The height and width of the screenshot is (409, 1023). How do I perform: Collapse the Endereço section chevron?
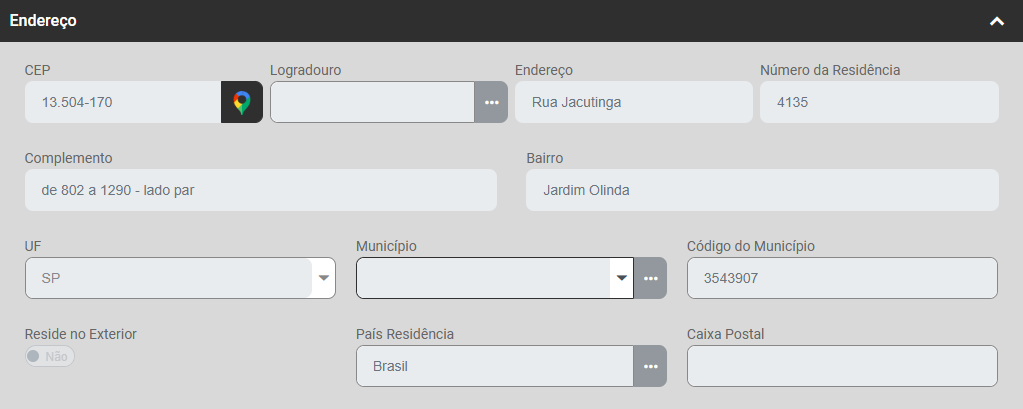pyautogui.click(x=996, y=21)
